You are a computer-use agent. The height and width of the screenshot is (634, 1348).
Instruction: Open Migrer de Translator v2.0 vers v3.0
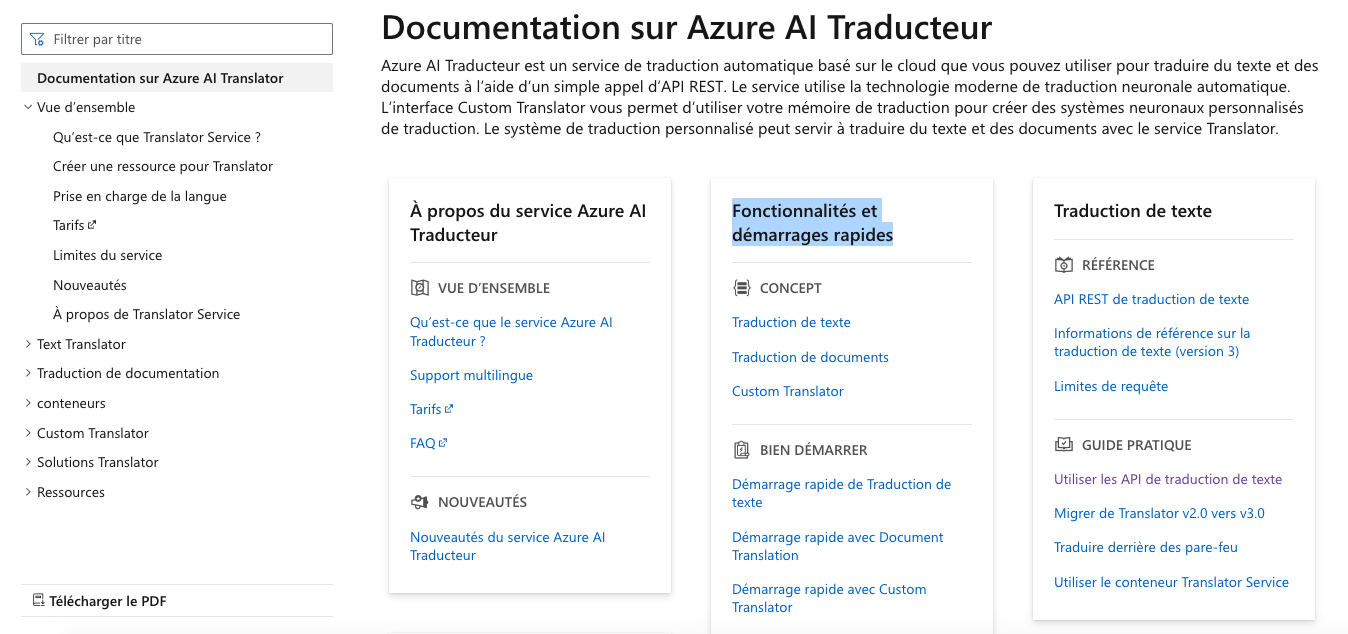[x=1159, y=513]
